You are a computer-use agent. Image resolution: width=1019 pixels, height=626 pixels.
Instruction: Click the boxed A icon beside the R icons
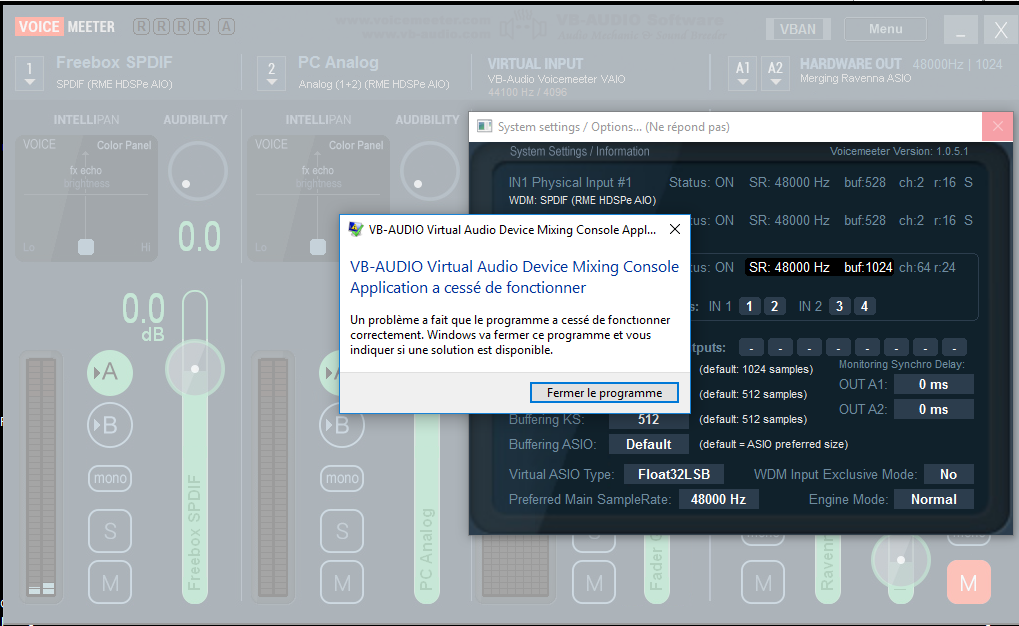click(x=226, y=27)
